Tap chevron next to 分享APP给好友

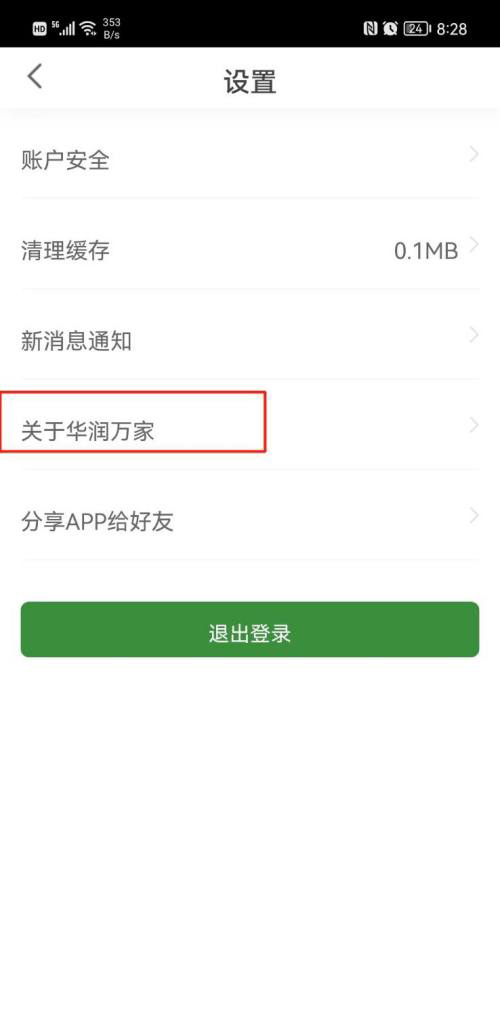pos(474,516)
